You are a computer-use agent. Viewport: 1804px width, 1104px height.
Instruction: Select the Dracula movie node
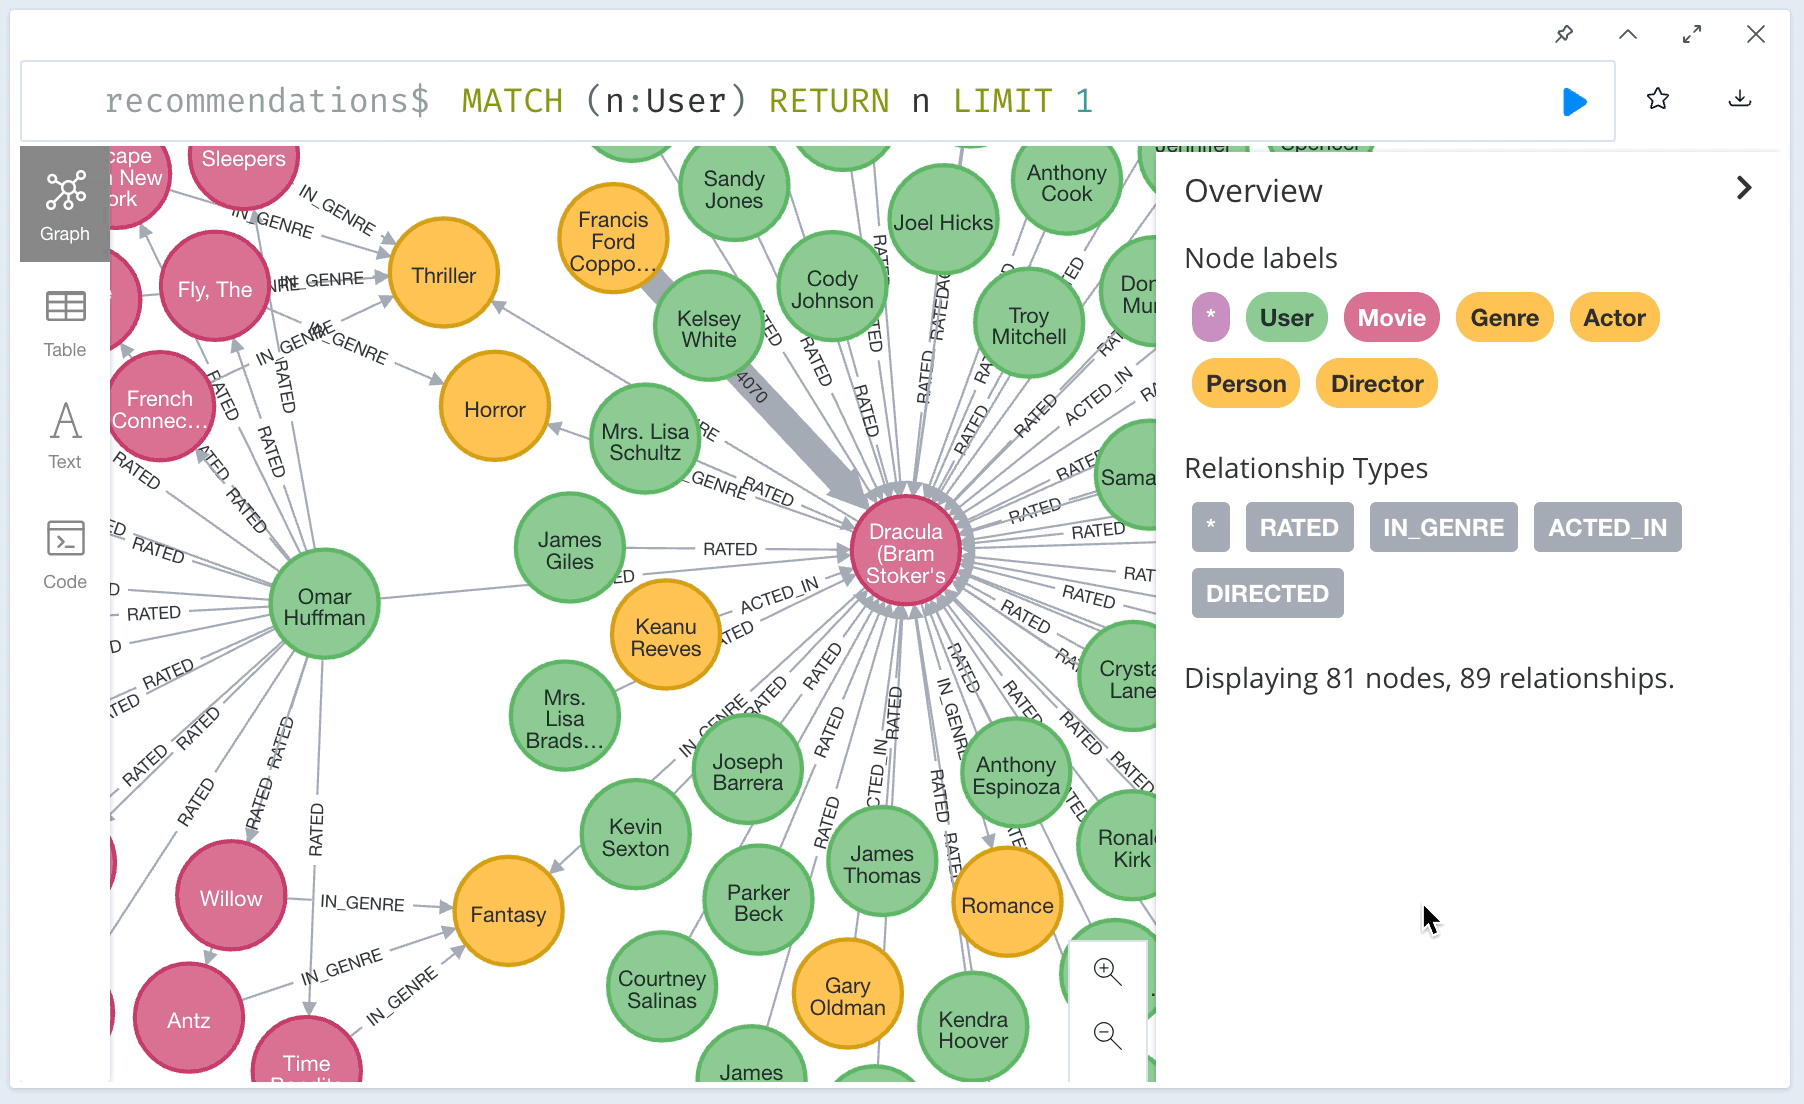(x=906, y=552)
